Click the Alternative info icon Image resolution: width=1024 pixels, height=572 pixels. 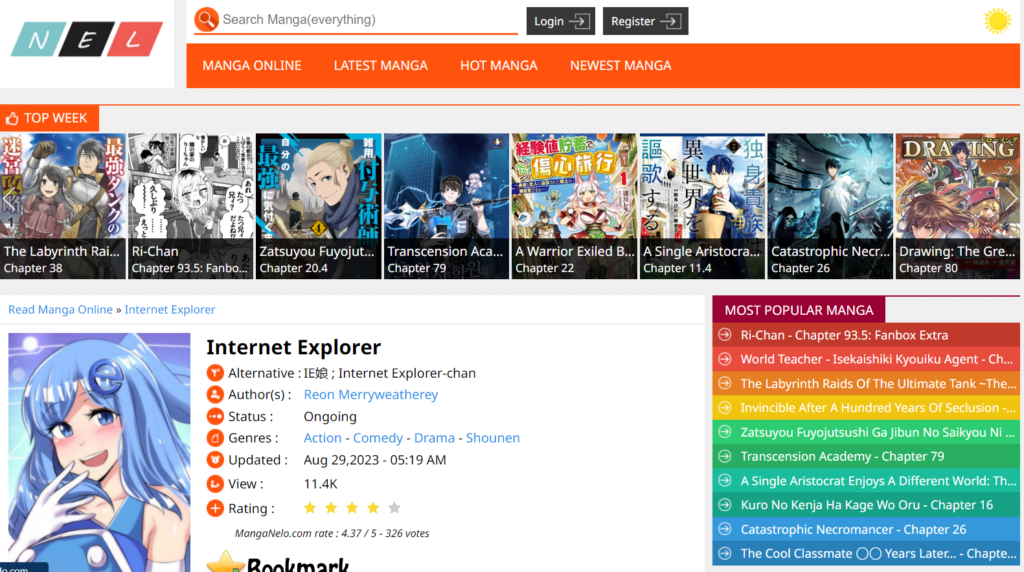click(x=215, y=373)
